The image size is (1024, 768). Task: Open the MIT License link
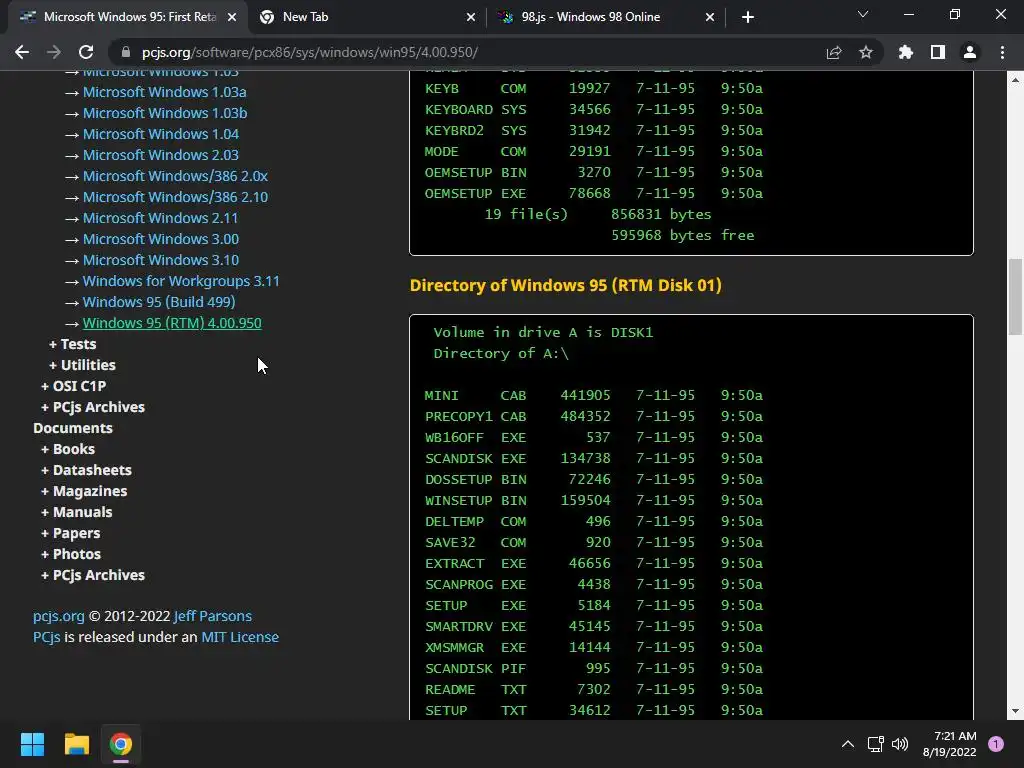tap(240, 637)
